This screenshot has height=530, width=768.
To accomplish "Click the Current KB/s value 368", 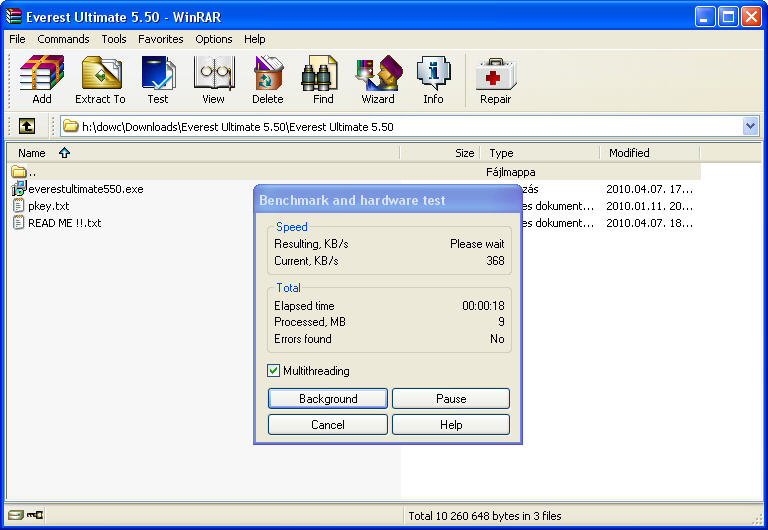I will point(495,261).
